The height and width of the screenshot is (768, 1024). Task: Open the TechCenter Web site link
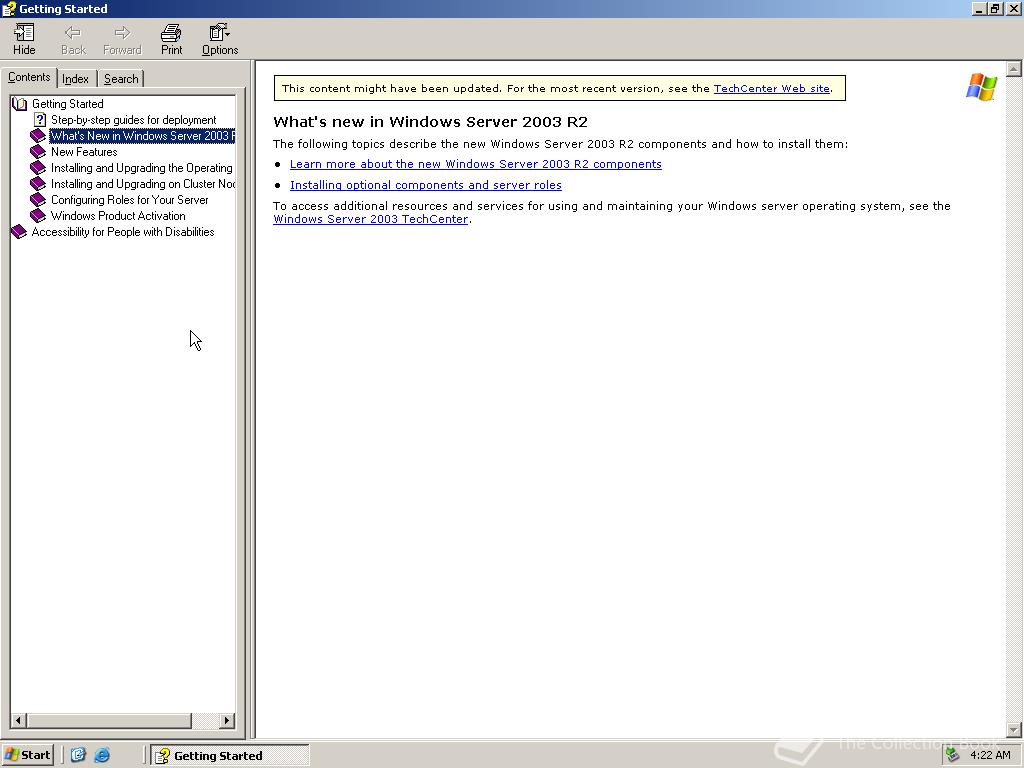click(x=771, y=88)
